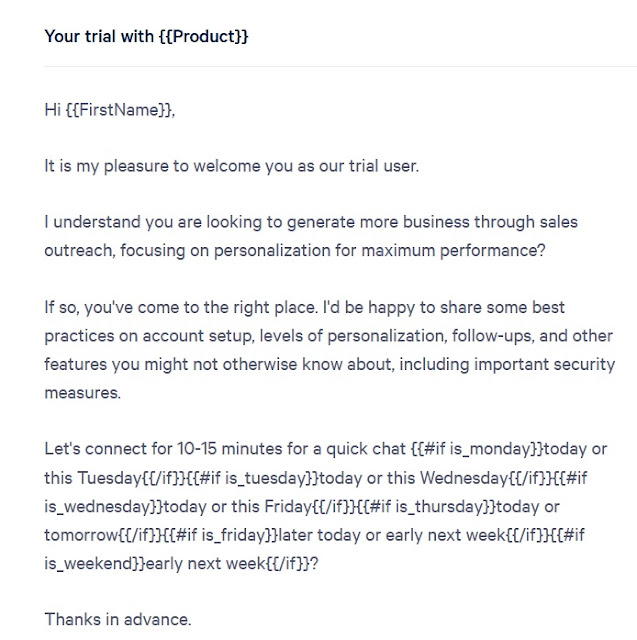Click the "is_wednesday}}" tag text
The image size is (637, 640).
tap(104, 507)
